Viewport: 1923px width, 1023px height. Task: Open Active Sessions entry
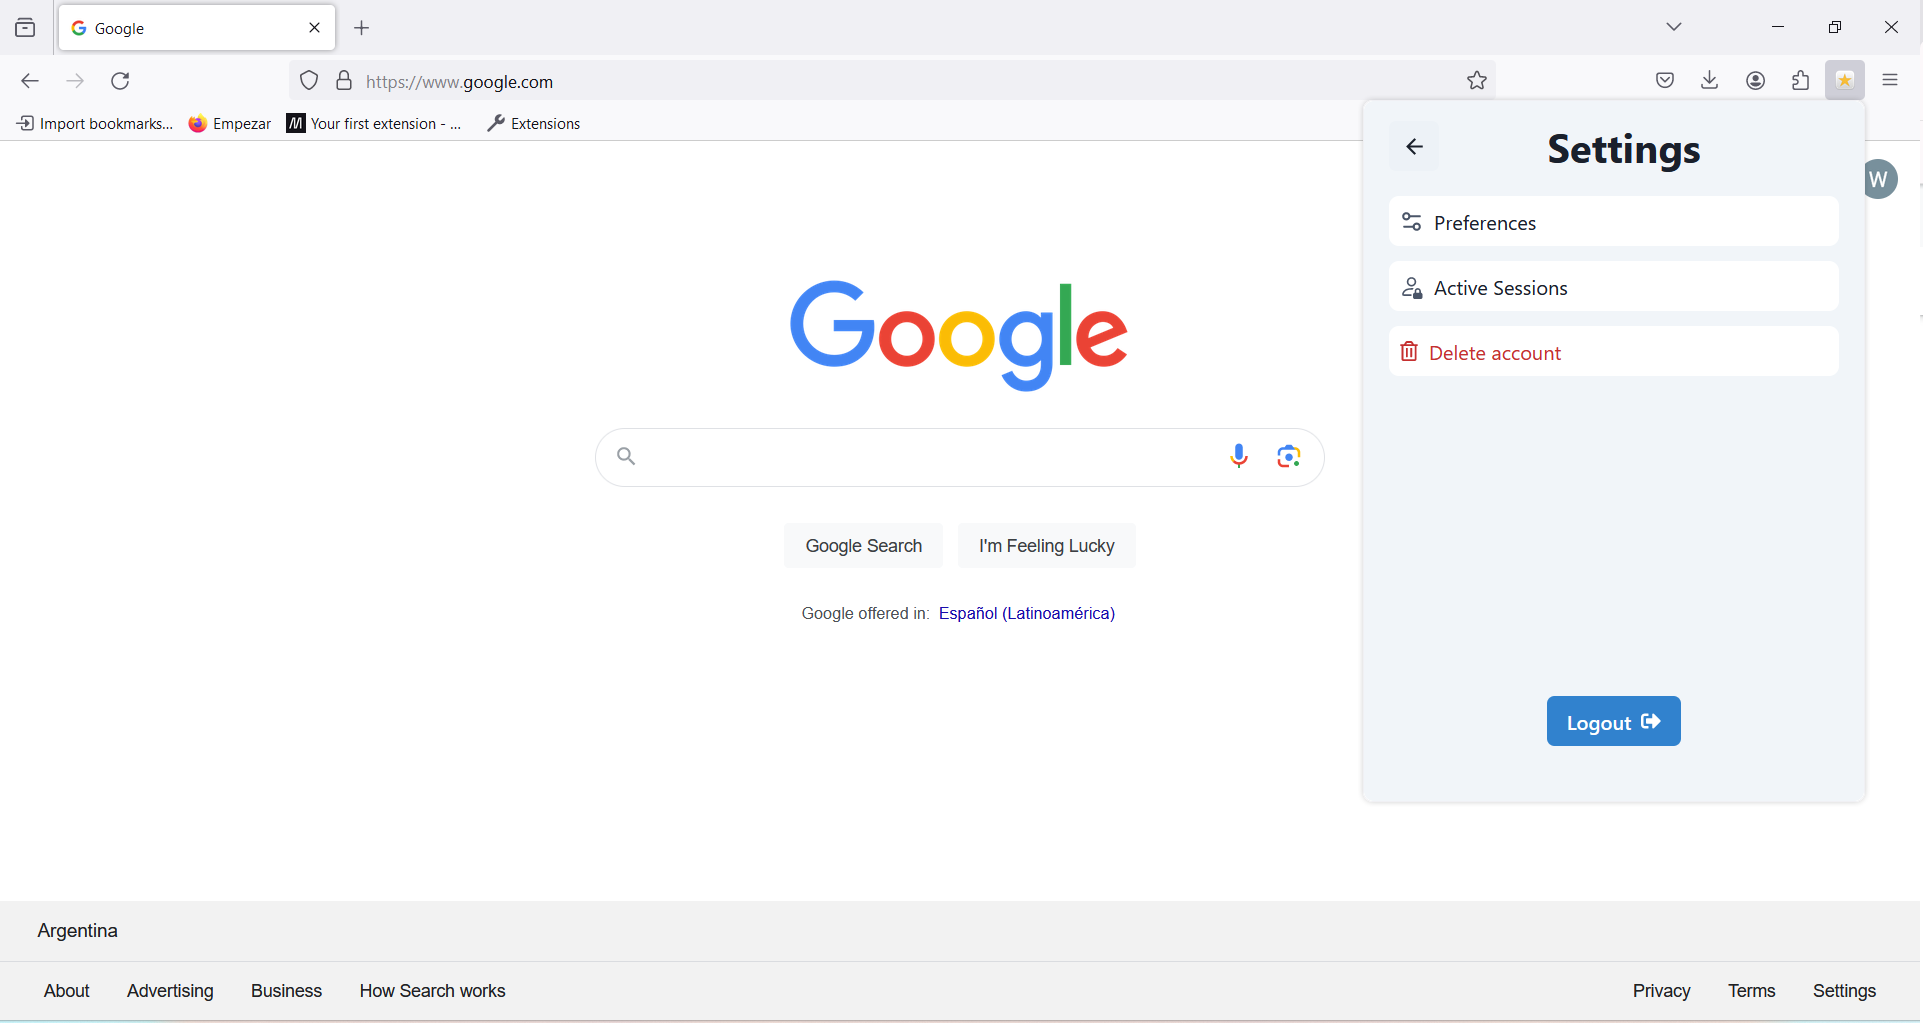(x=1613, y=287)
